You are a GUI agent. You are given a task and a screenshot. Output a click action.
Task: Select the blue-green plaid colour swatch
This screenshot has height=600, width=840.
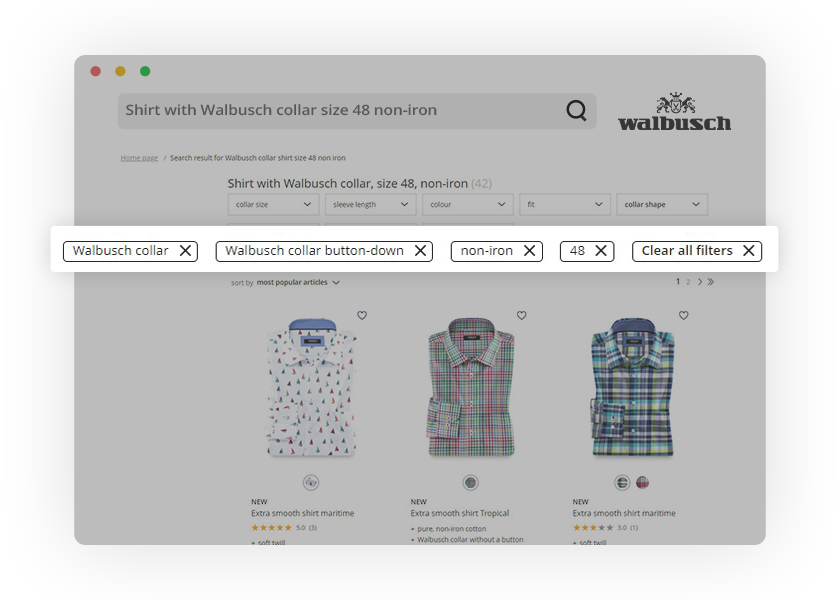click(x=622, y=483)
